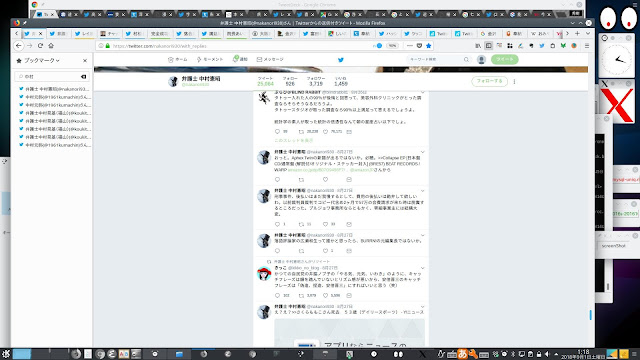Close the active first Firefox tab
640x360 pixels.
[40, 33]
